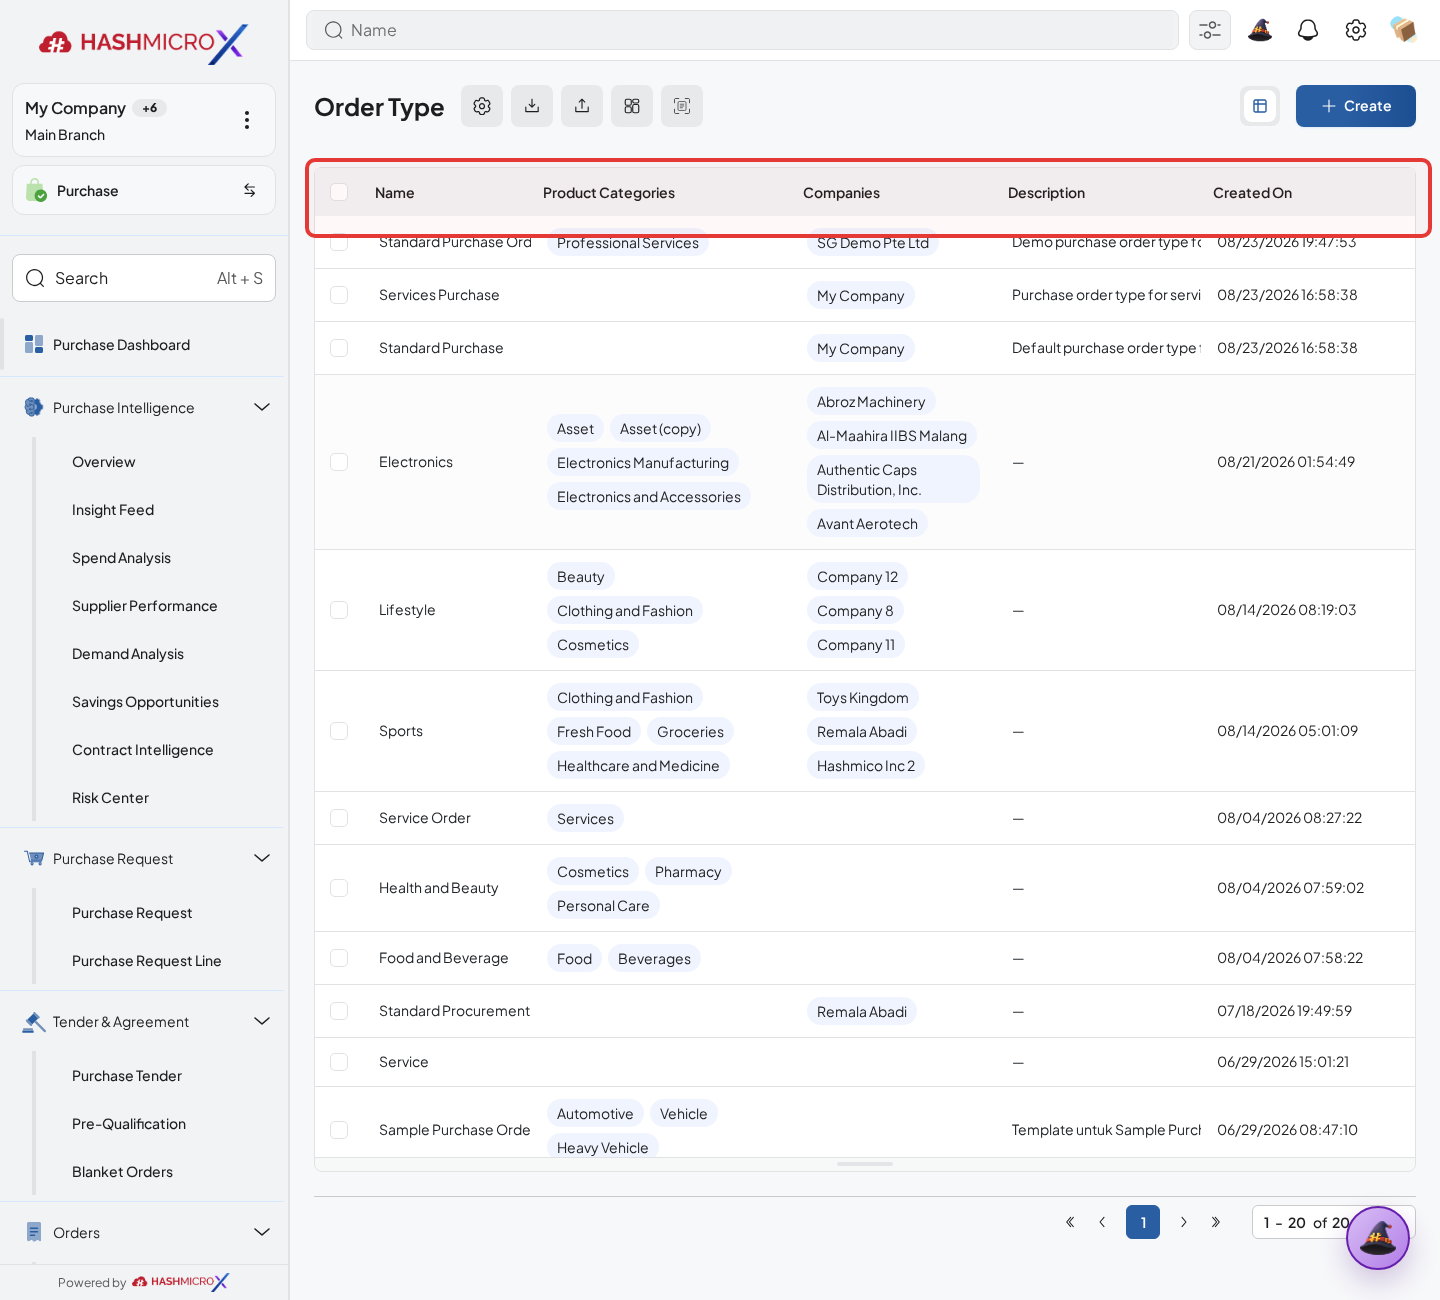Switch to the list view layout icon
Image resolution: width=1440 pixels, height=1300 pixels.
point(1260,106)
